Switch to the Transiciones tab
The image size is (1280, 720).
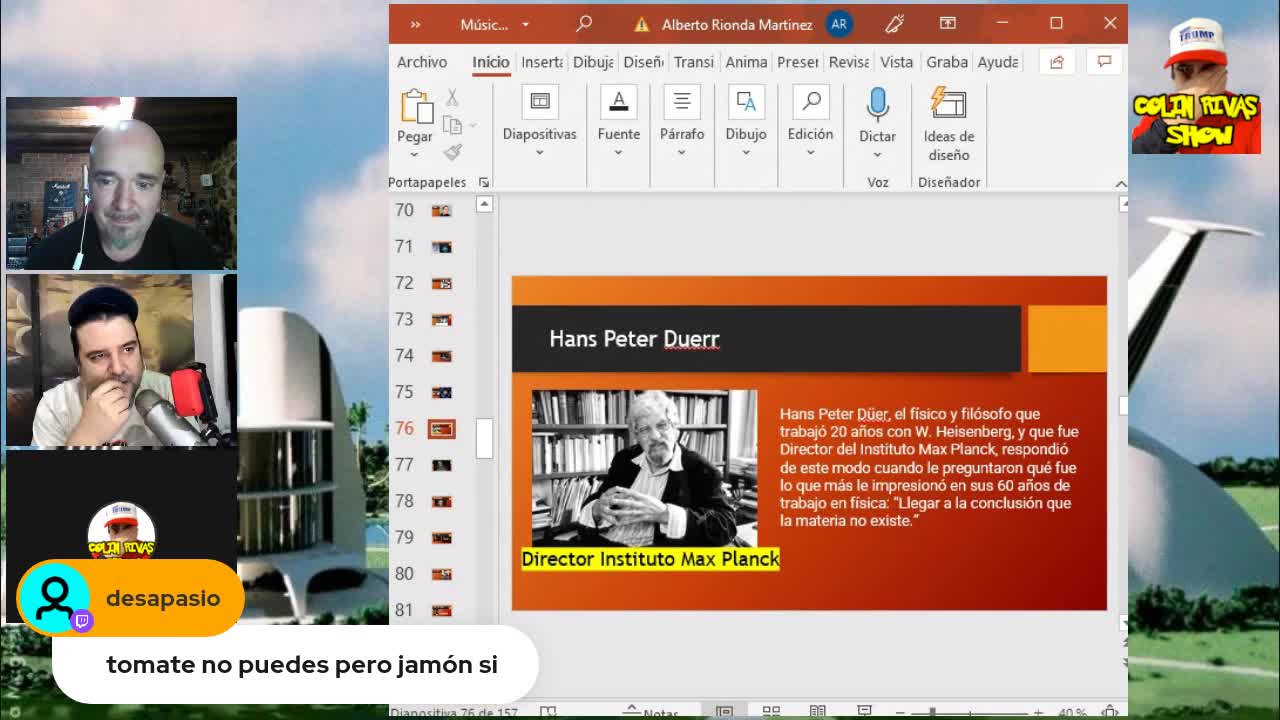694,62
